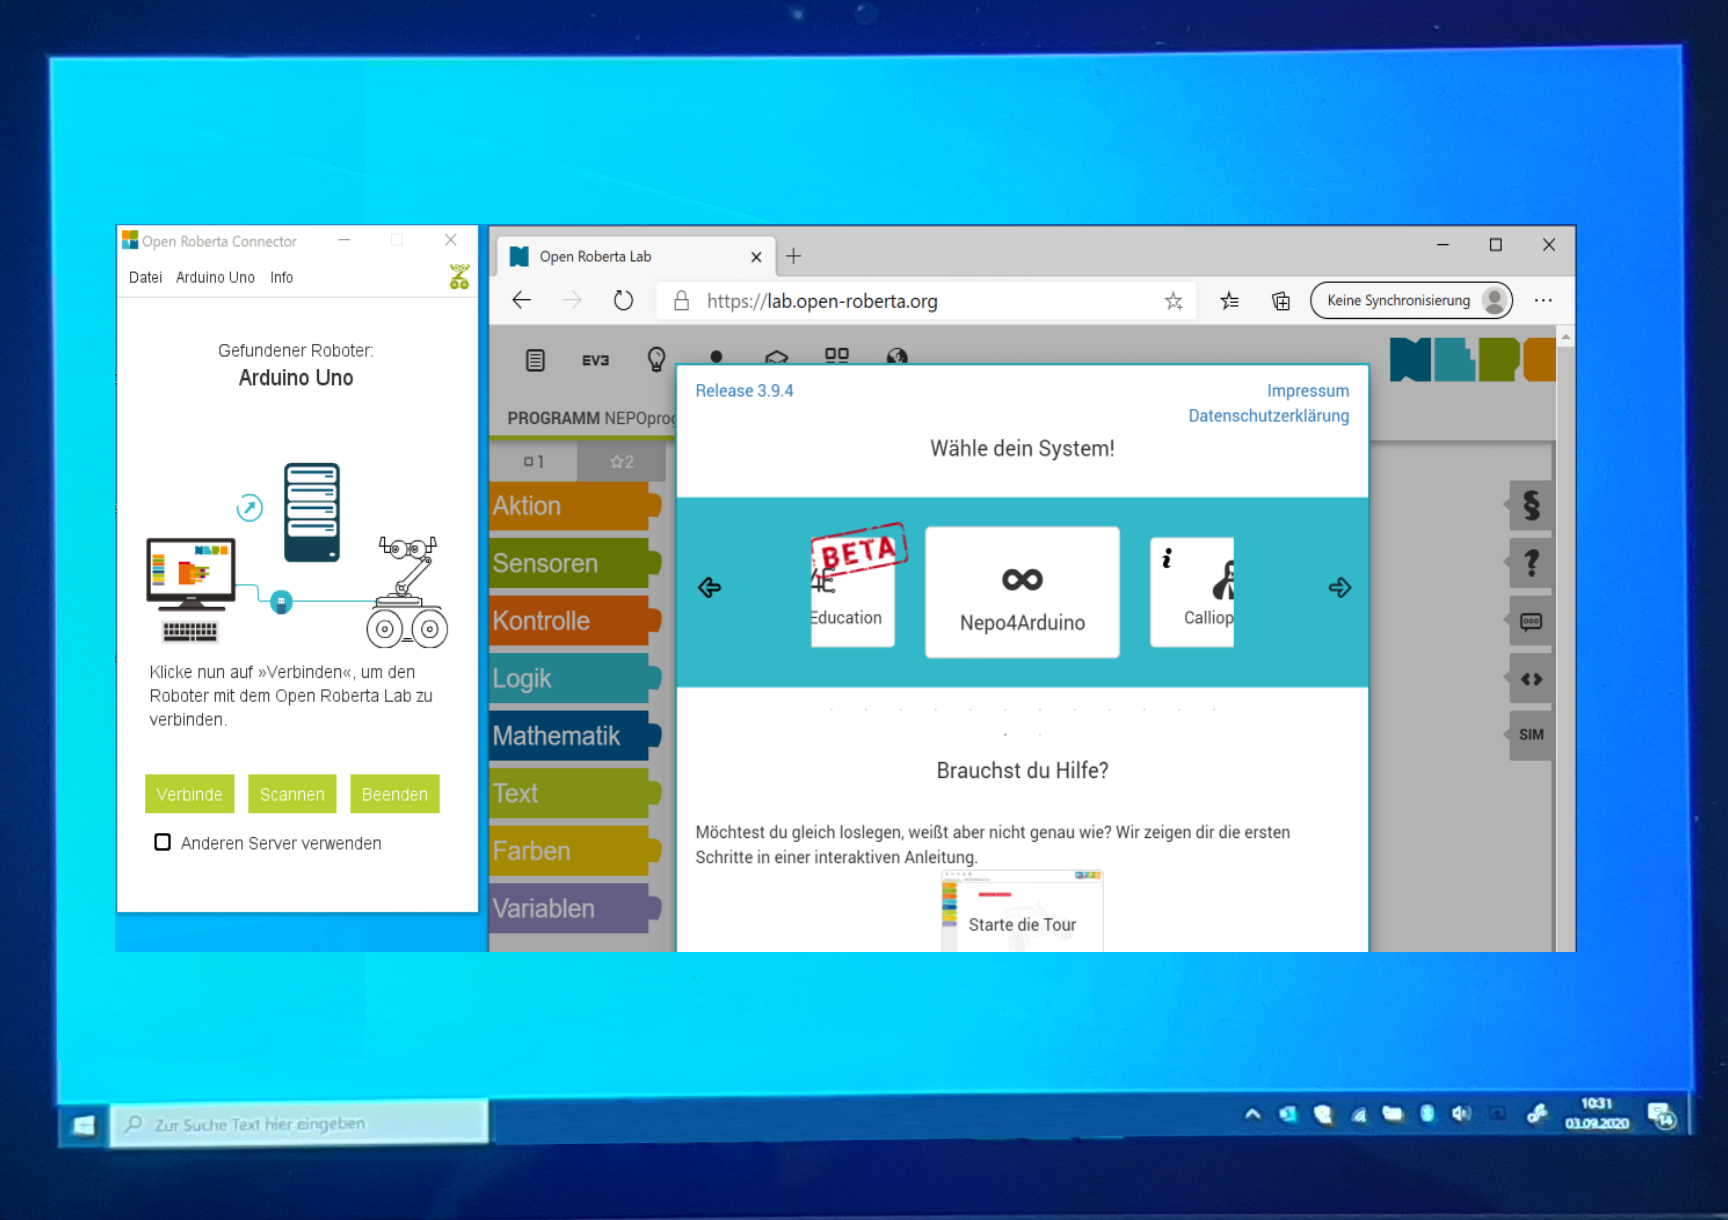This screenshot has height=1220, width=1728.
Task: Click the Windows taskbar search box
Action: click(x=300, y=1123)
